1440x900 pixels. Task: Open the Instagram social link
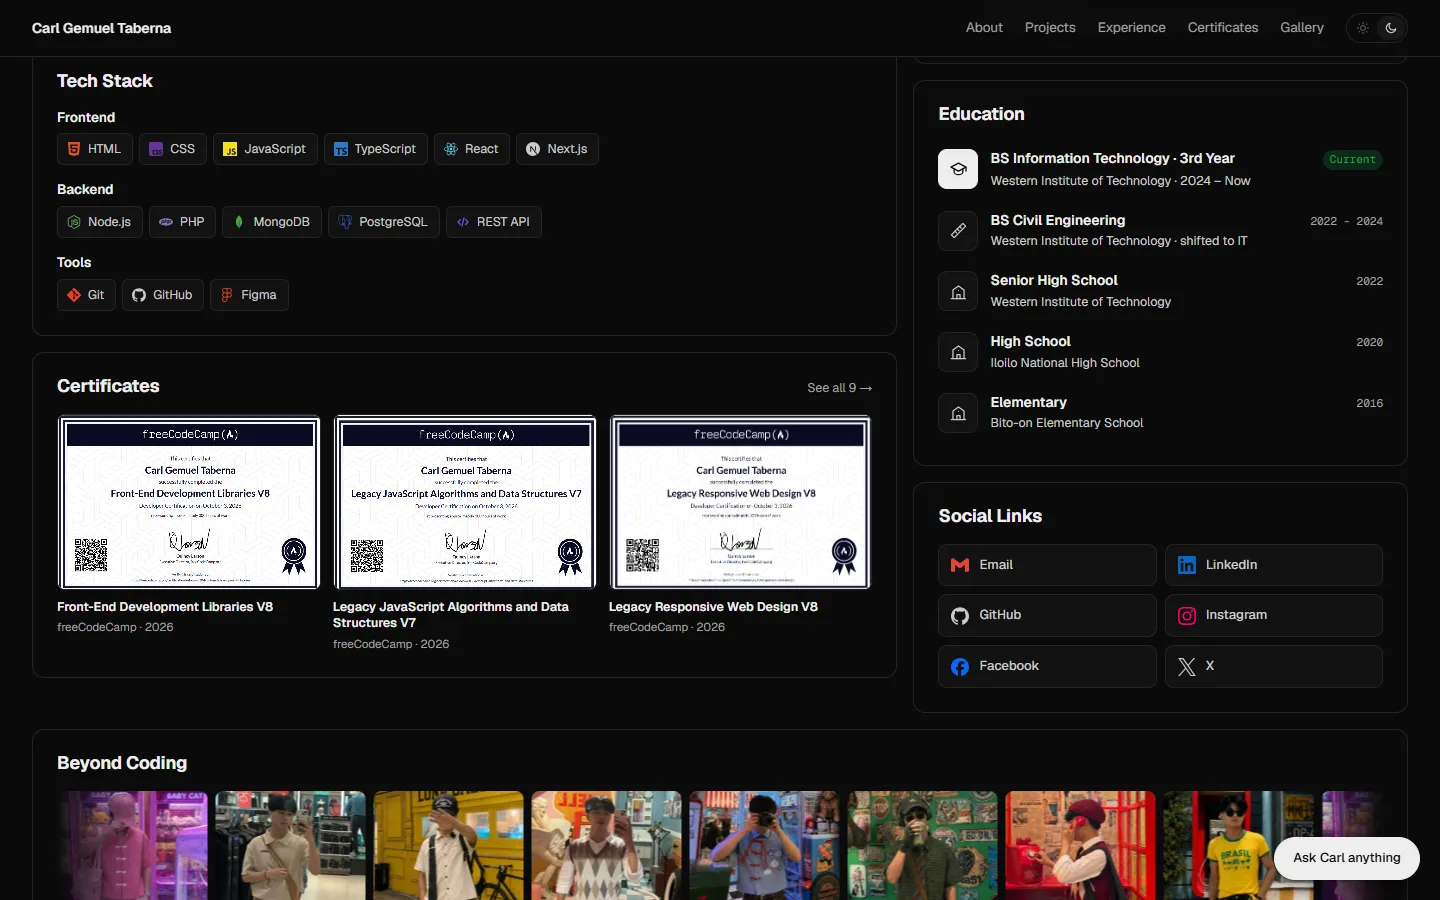click(1274, 616)
